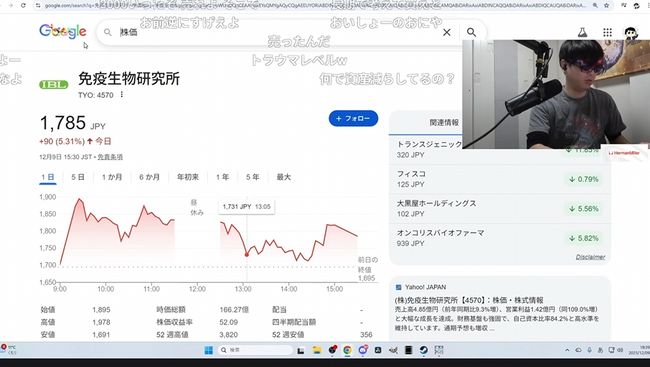Open the Google account avatar
This screenshot has height=367, width=650.
pyautogui.click(x=631, y=32)
